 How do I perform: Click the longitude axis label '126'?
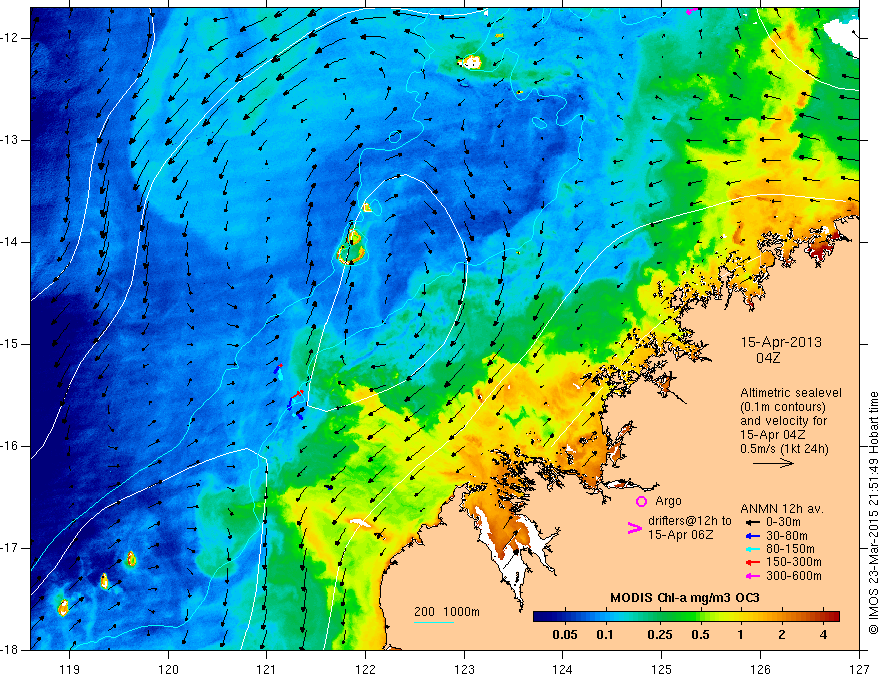(760, 669)
